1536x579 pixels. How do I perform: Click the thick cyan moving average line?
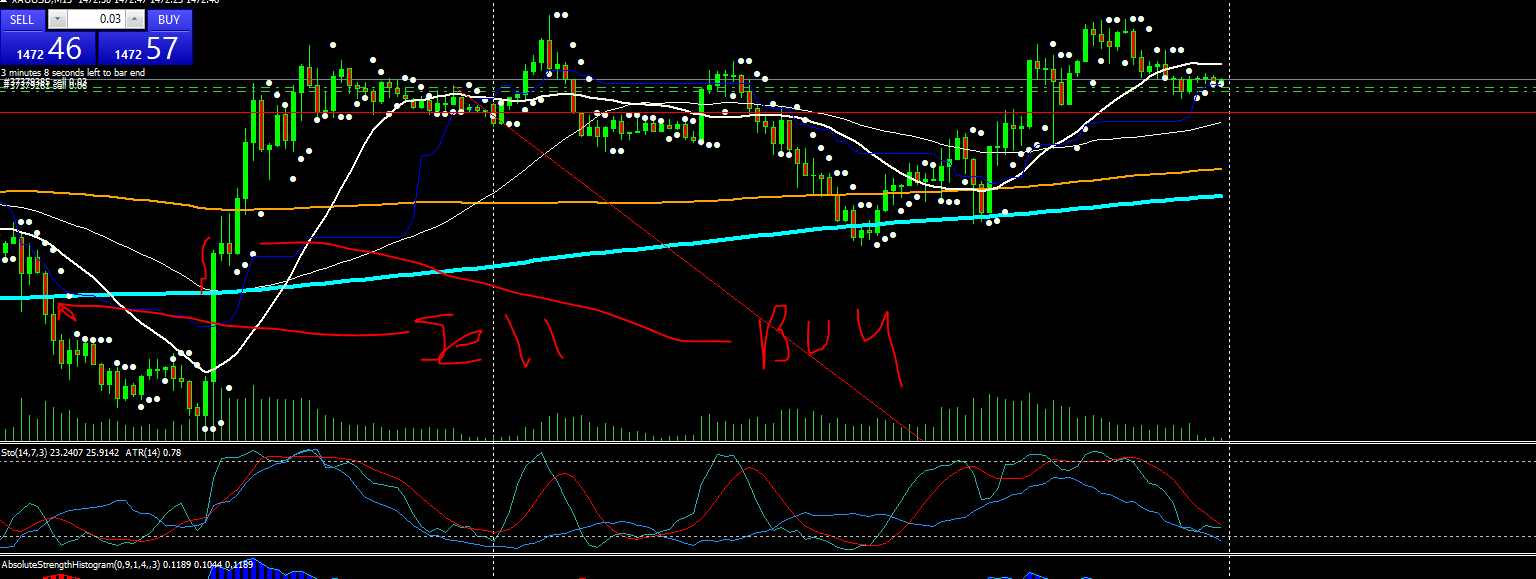click(x=1100, y=206)
